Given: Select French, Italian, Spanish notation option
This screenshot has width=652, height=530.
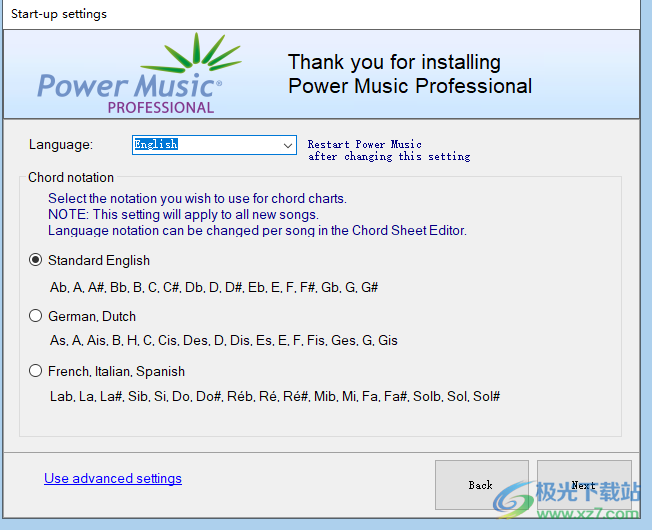Looking at the screenshot, I should (35, 371).
